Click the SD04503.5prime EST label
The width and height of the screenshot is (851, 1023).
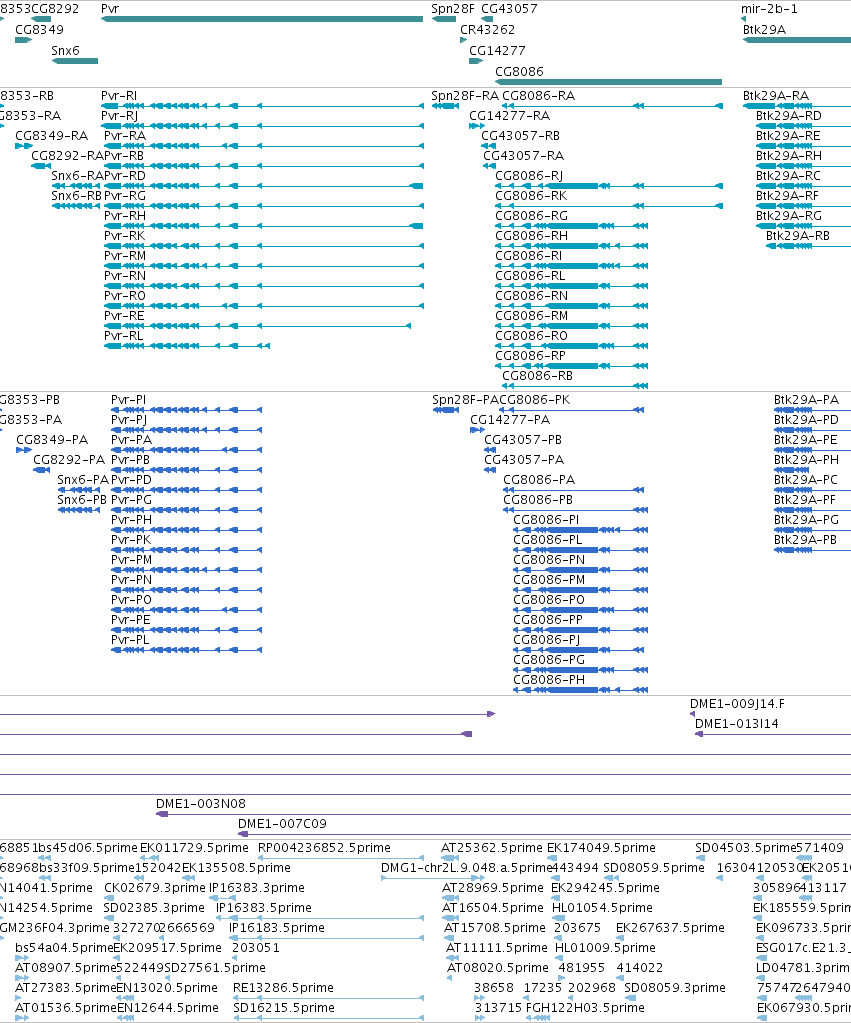point(745,848)
